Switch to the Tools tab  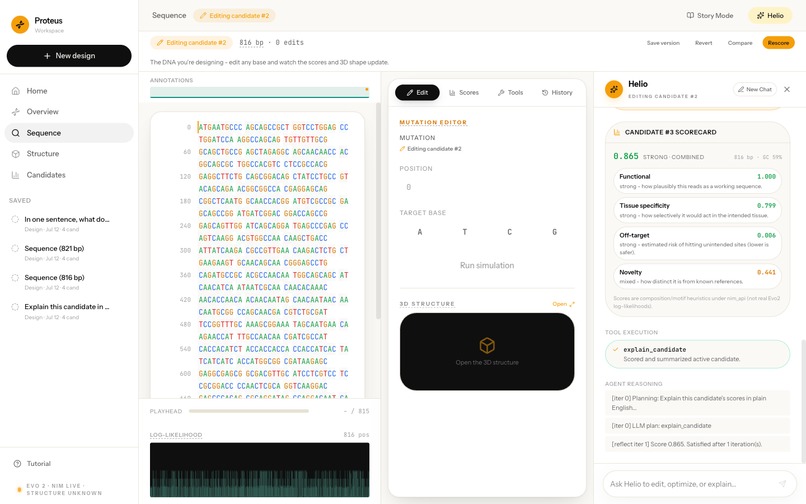click(x=510, y=93)
